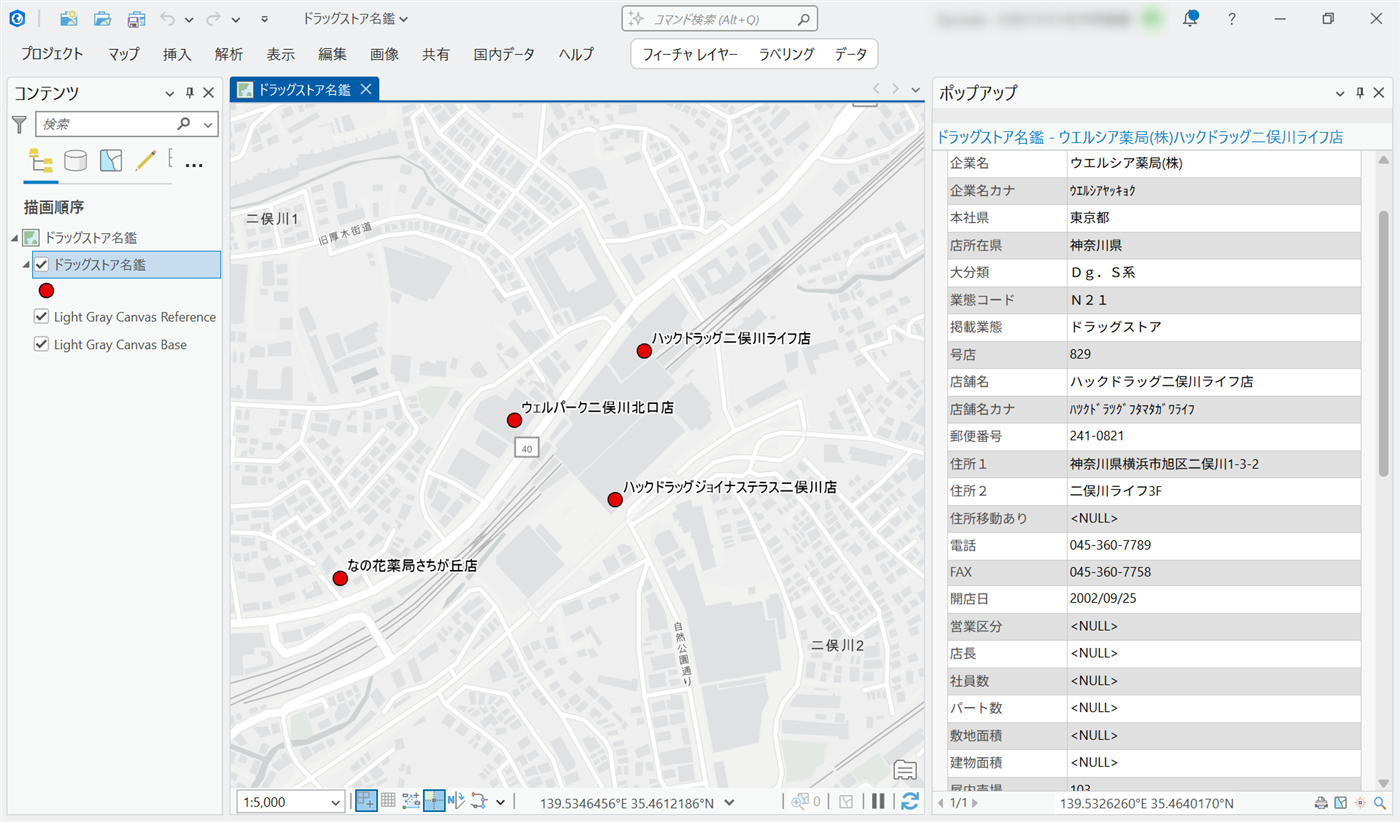The height and width of the screenshot is (822, 1400).
Task: Collapse the ドラッグストア名鑑 map tree node
Action: [14, 238]
